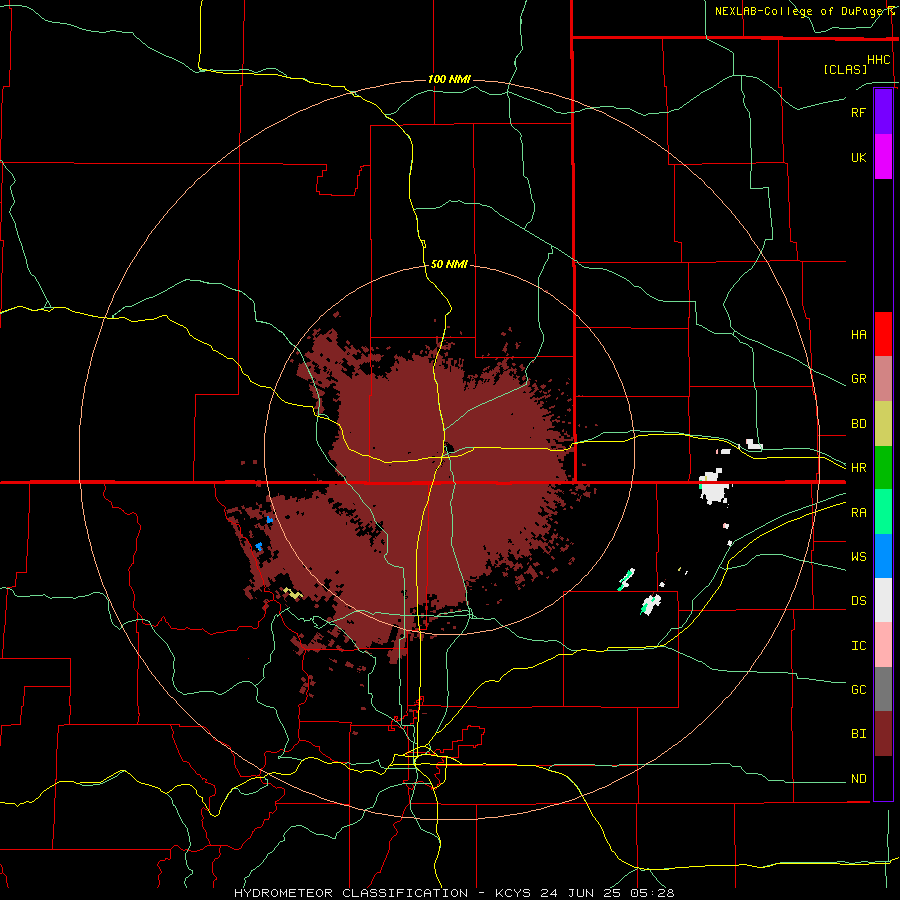Click the HYDROMETEOR CLASSIFICATION title text
This screenshot has width=900, height=900.
(x=351, y=893)
